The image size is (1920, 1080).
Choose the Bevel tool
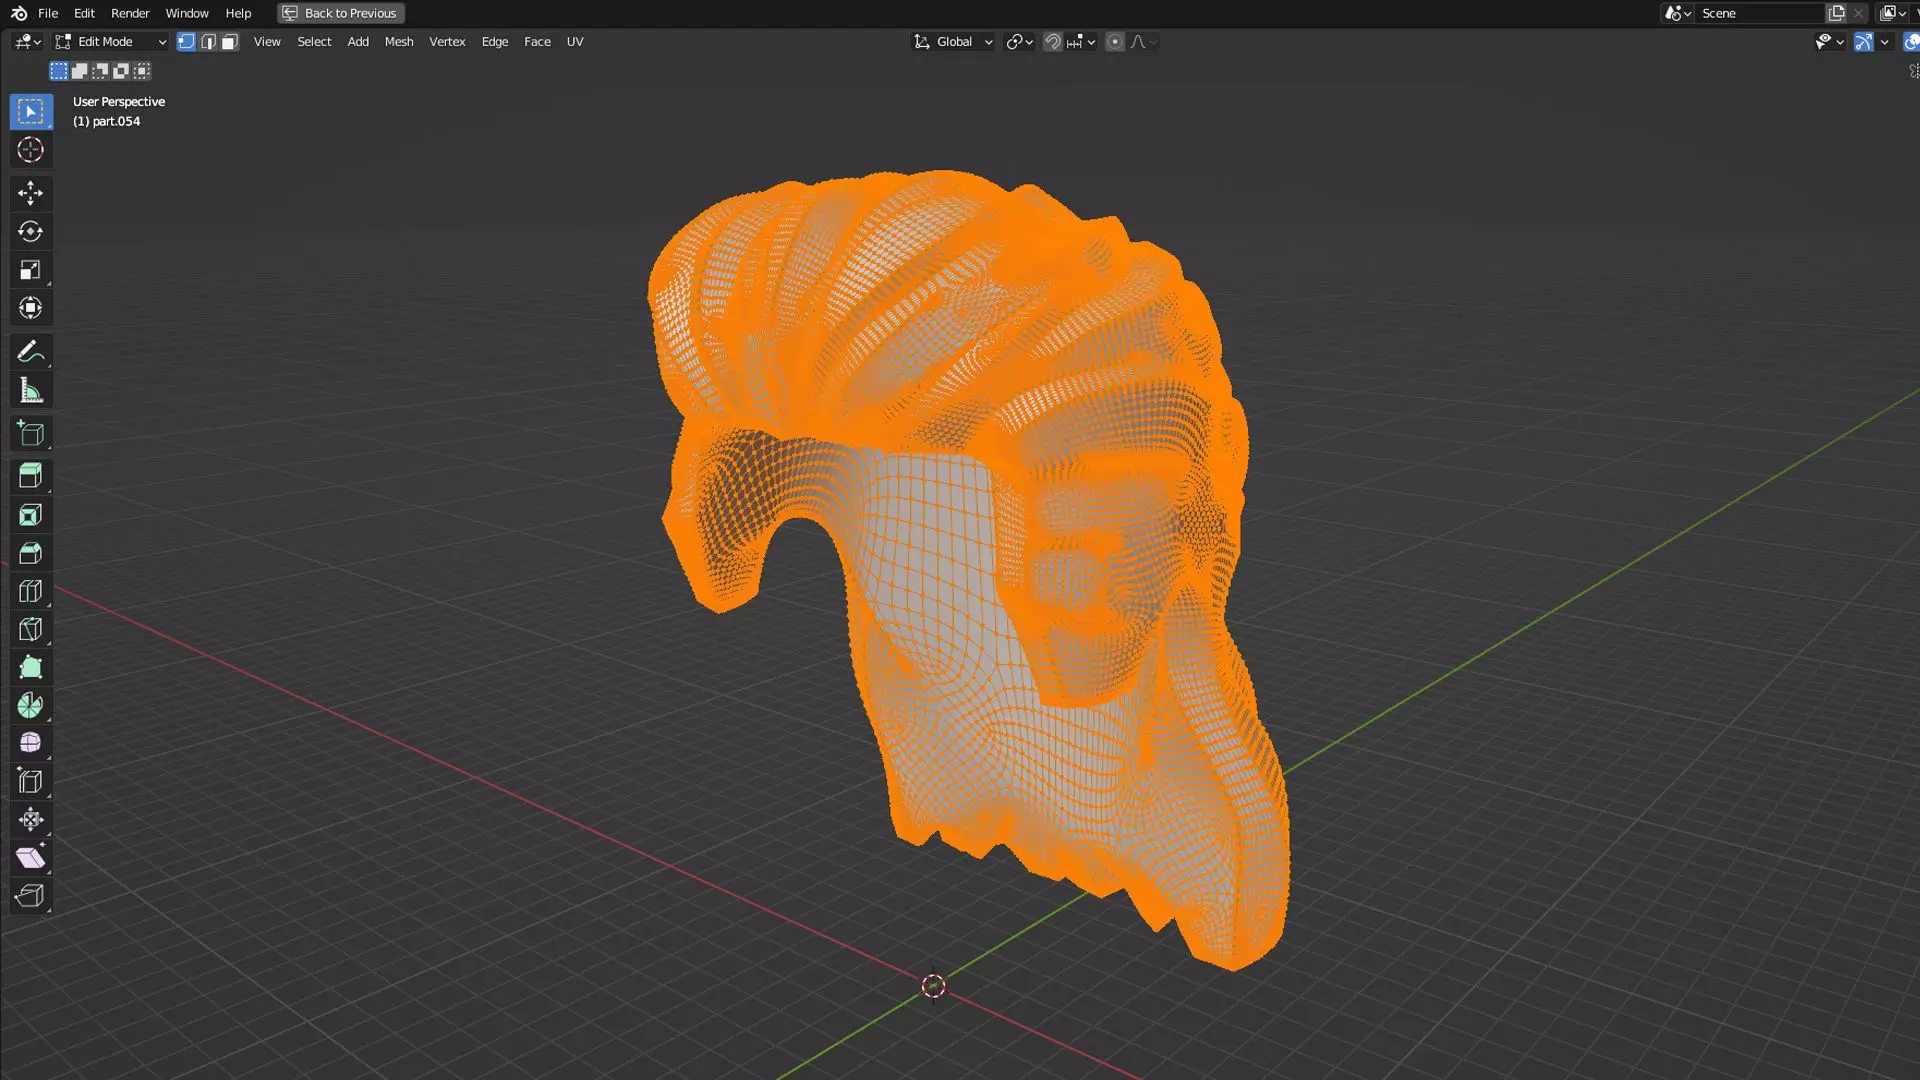(31, 553)
